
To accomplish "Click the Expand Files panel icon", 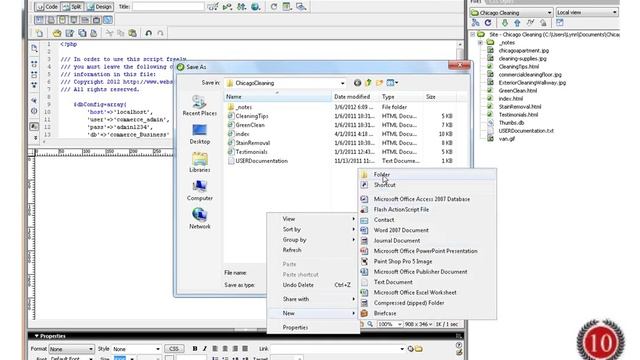I will [560, 23].
